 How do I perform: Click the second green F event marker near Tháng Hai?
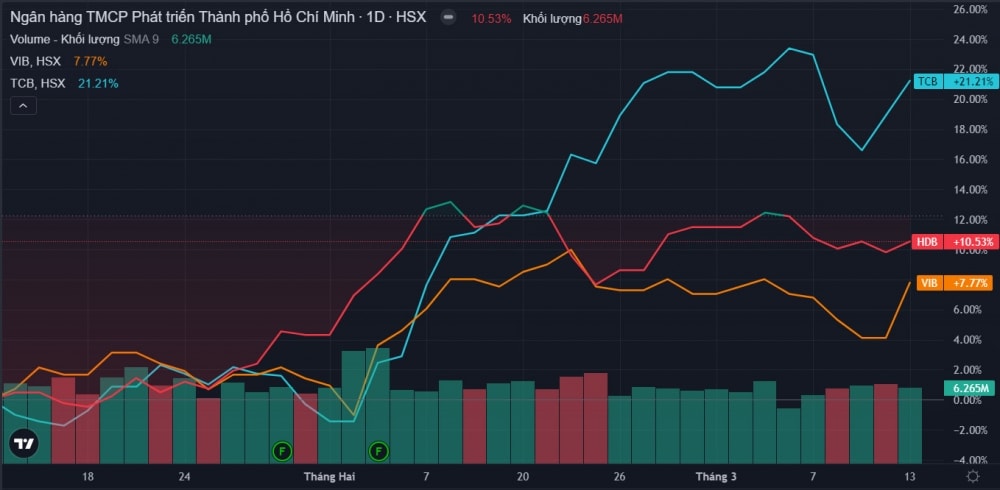click(379, 452)
